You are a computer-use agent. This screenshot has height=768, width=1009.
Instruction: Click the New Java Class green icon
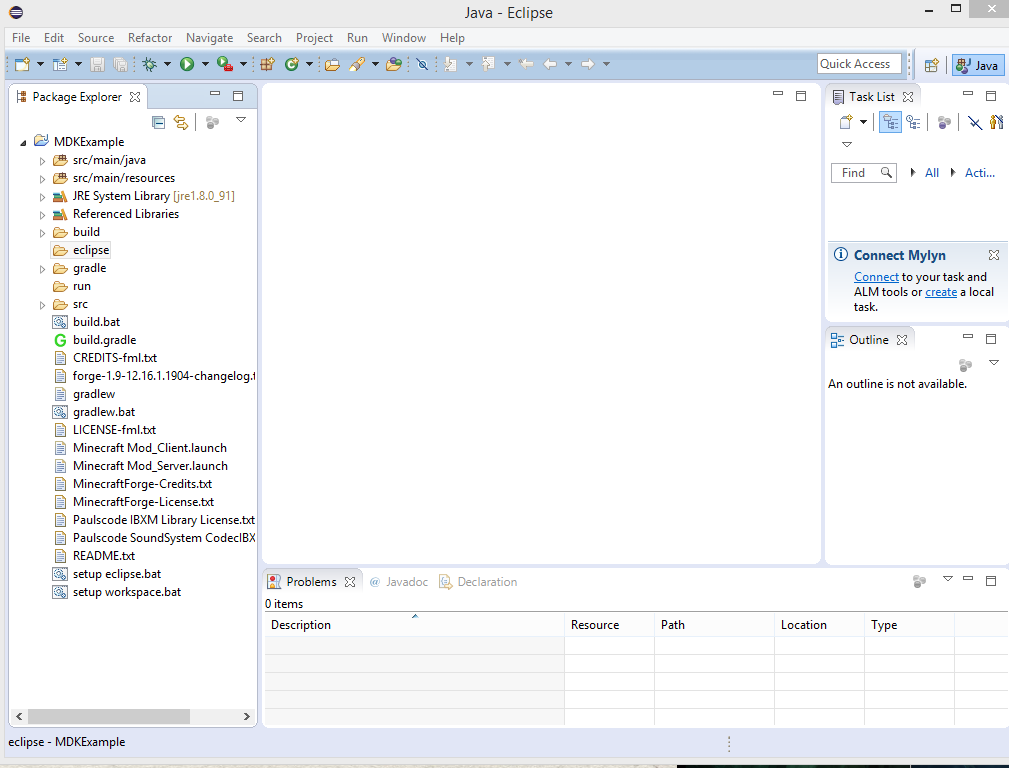click(292, 64)
